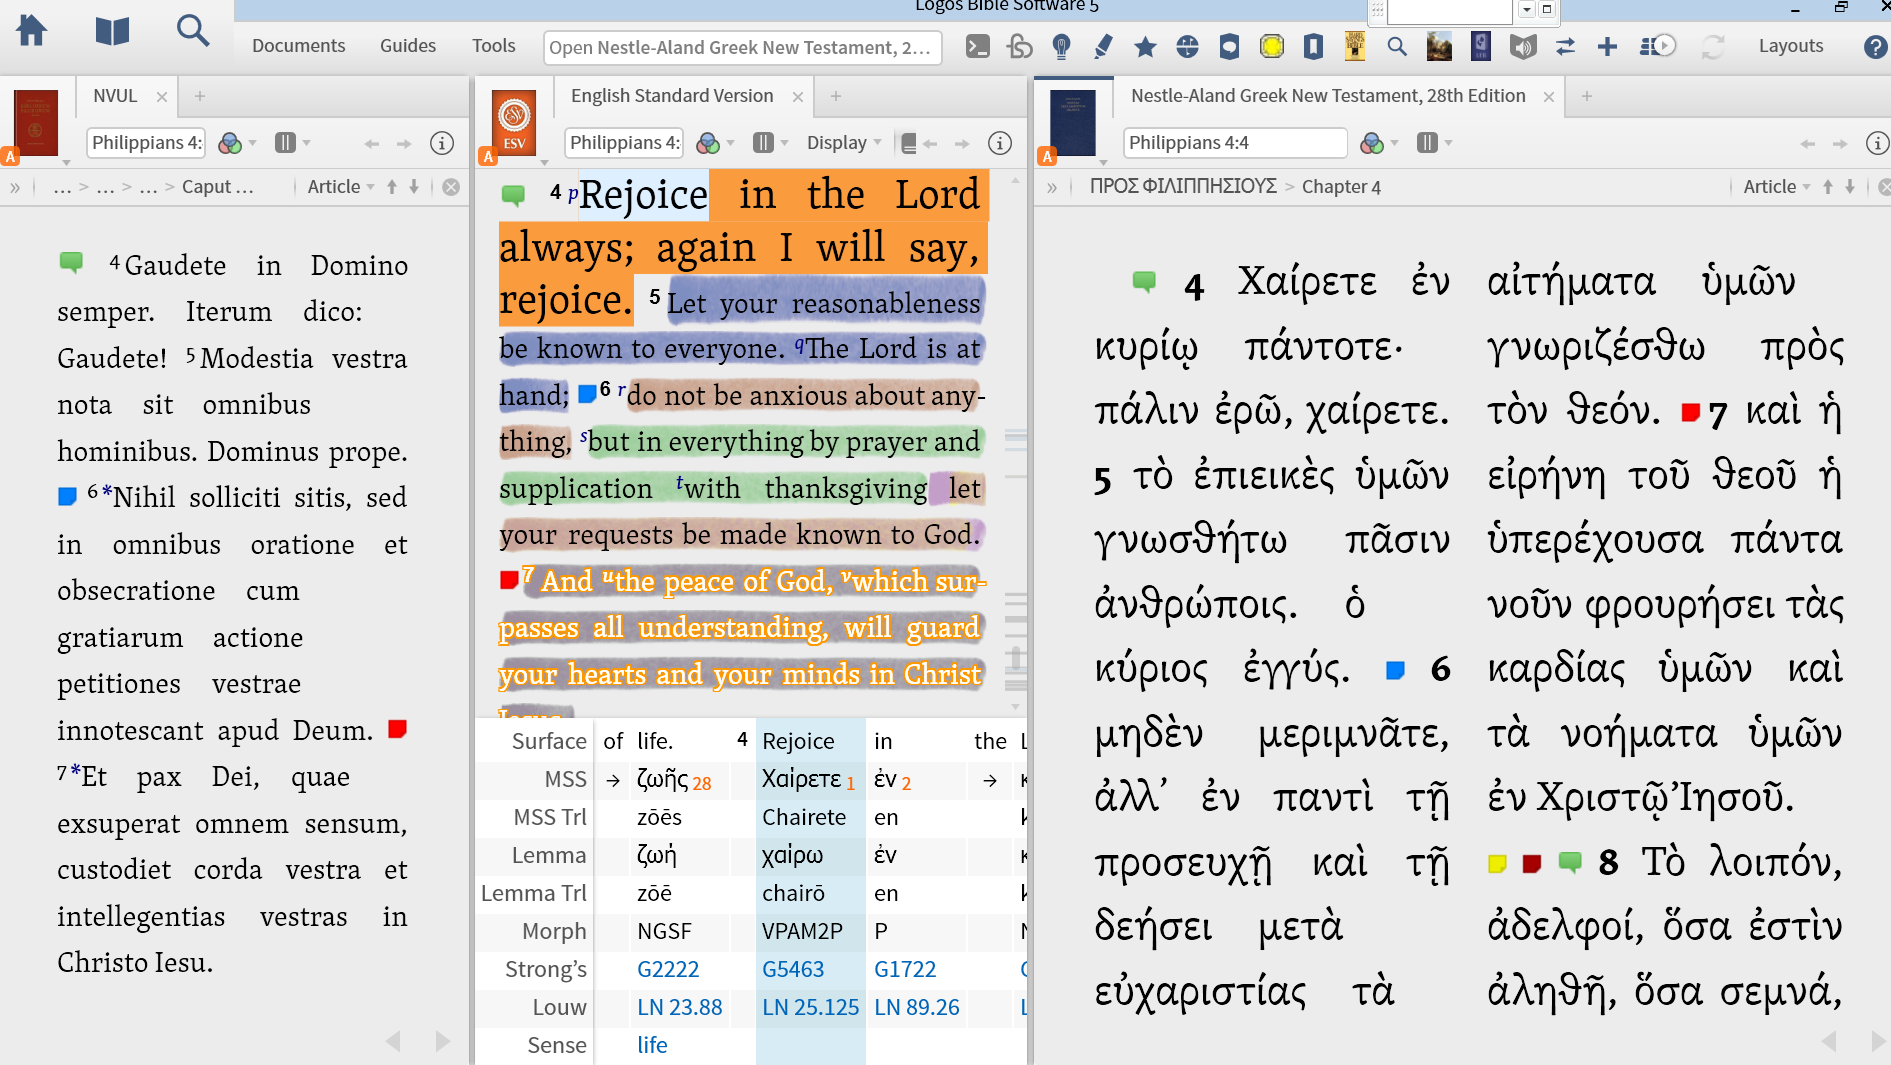Click the Layouts button
Viewport: 1891px width, 1065px height.
click(x=1790, y=46)
